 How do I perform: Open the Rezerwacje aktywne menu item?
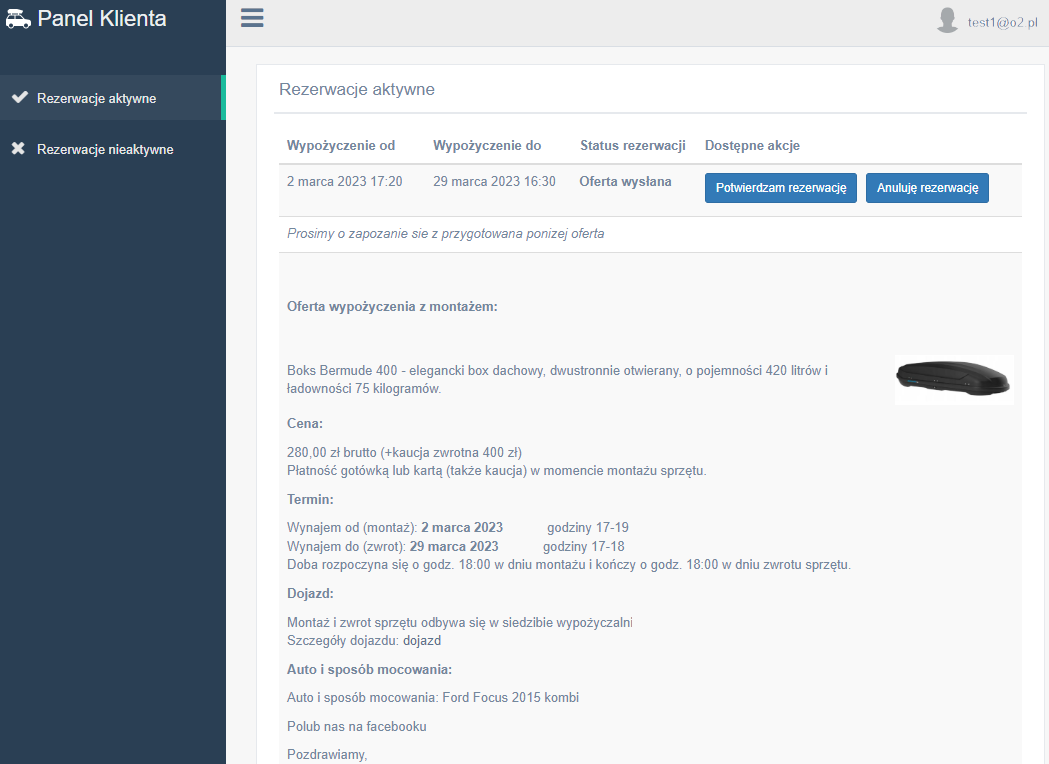pyautogui.click(x=96, y=98)
